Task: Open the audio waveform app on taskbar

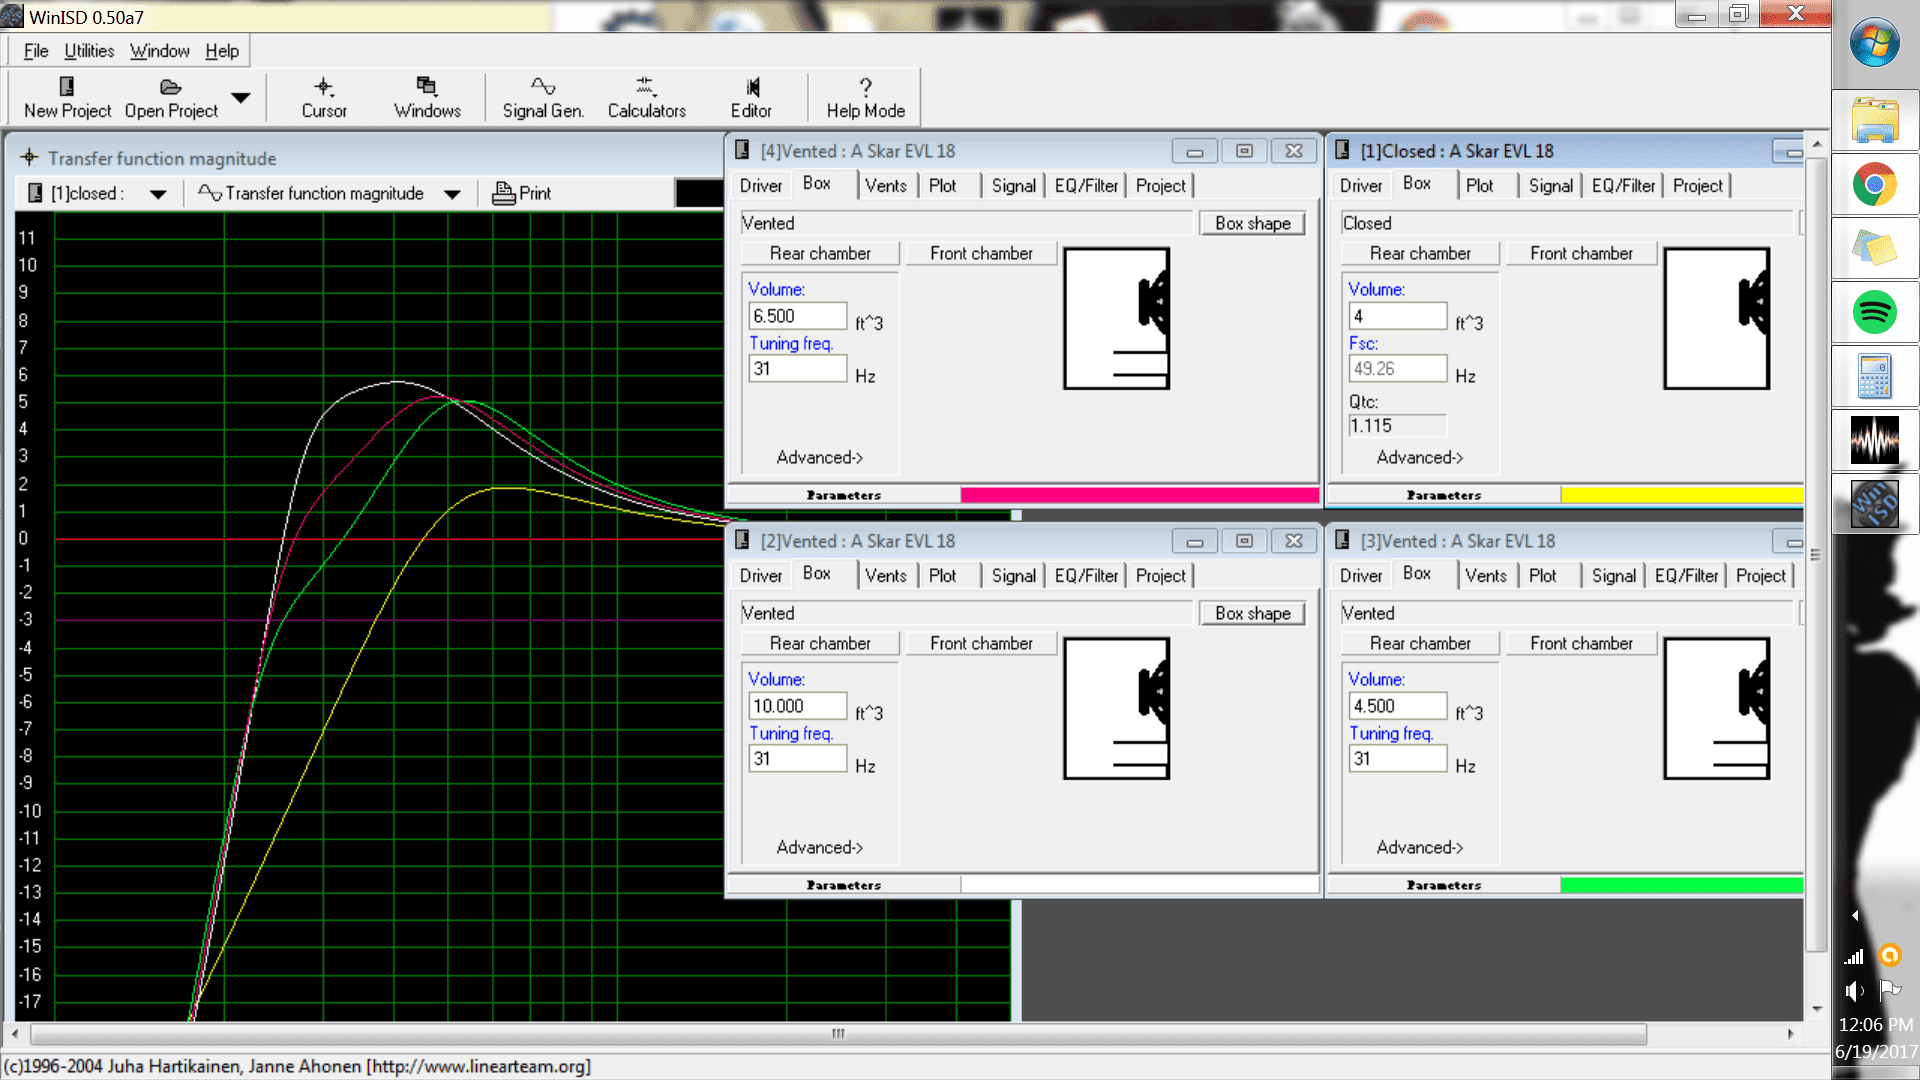Action: pyautogui.click(x=1875, y=440)
